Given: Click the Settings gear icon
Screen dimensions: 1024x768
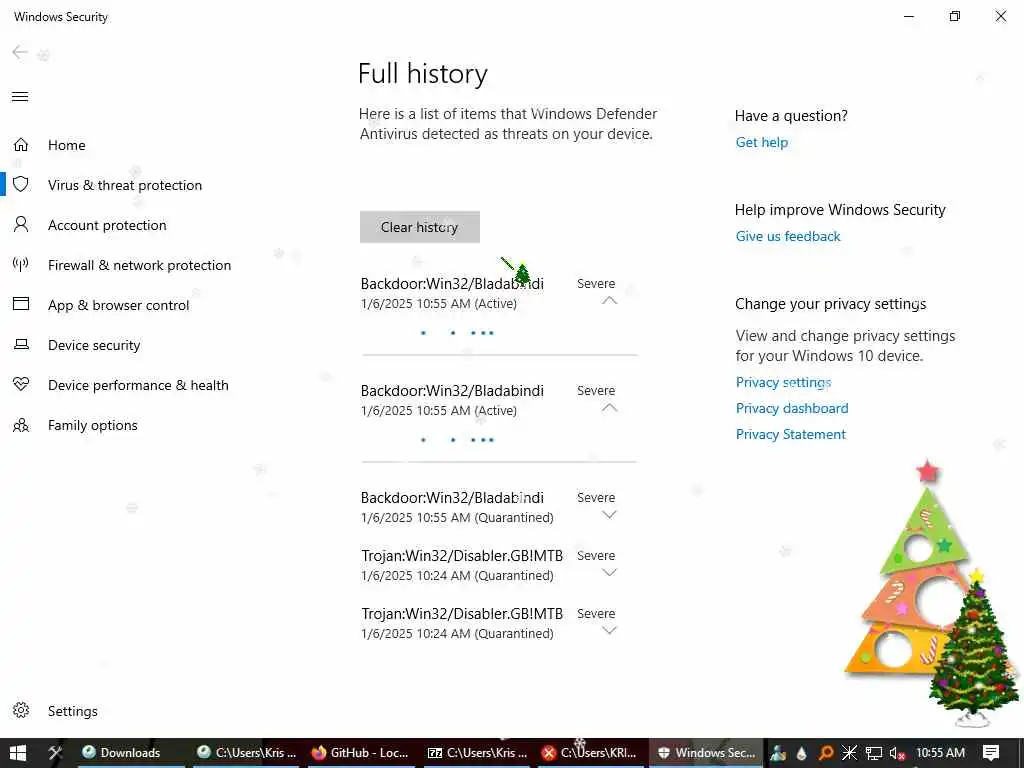Looking at the screenshot, I should pyautogui.click(x=21, y=711).
